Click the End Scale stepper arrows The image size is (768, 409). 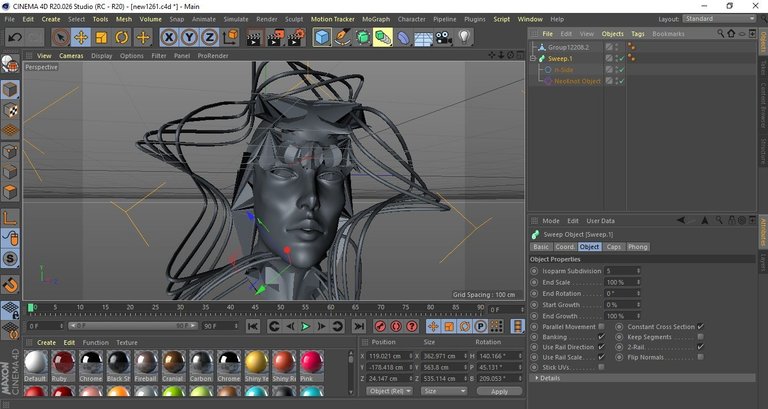638,283
